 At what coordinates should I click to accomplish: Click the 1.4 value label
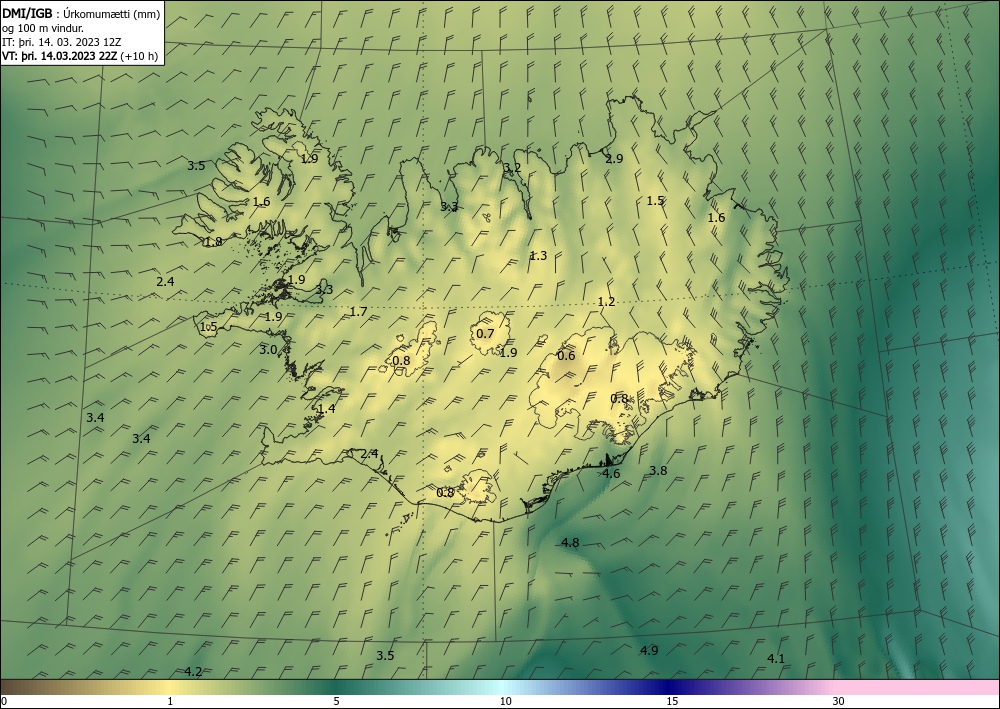[327, 409]
